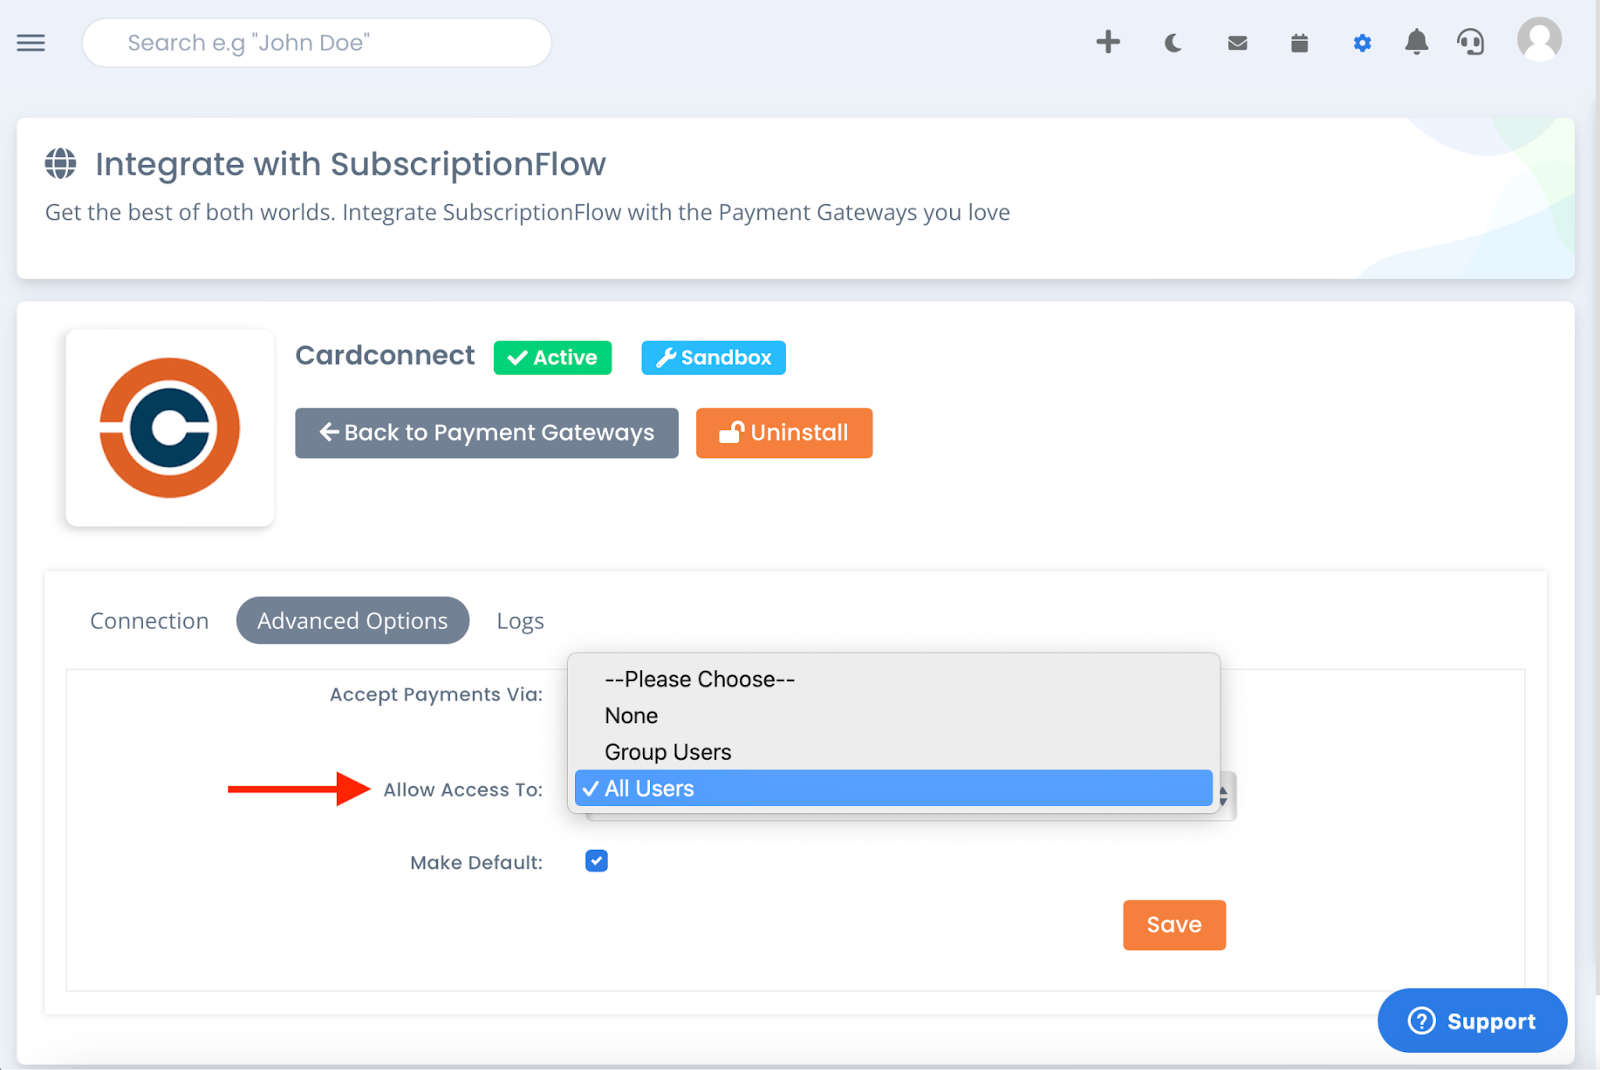Open the envelope messages icon
Image resolution: width=1600 pixels, height=1070 pixels.
pyautogui.click(x=1238, y=43)
